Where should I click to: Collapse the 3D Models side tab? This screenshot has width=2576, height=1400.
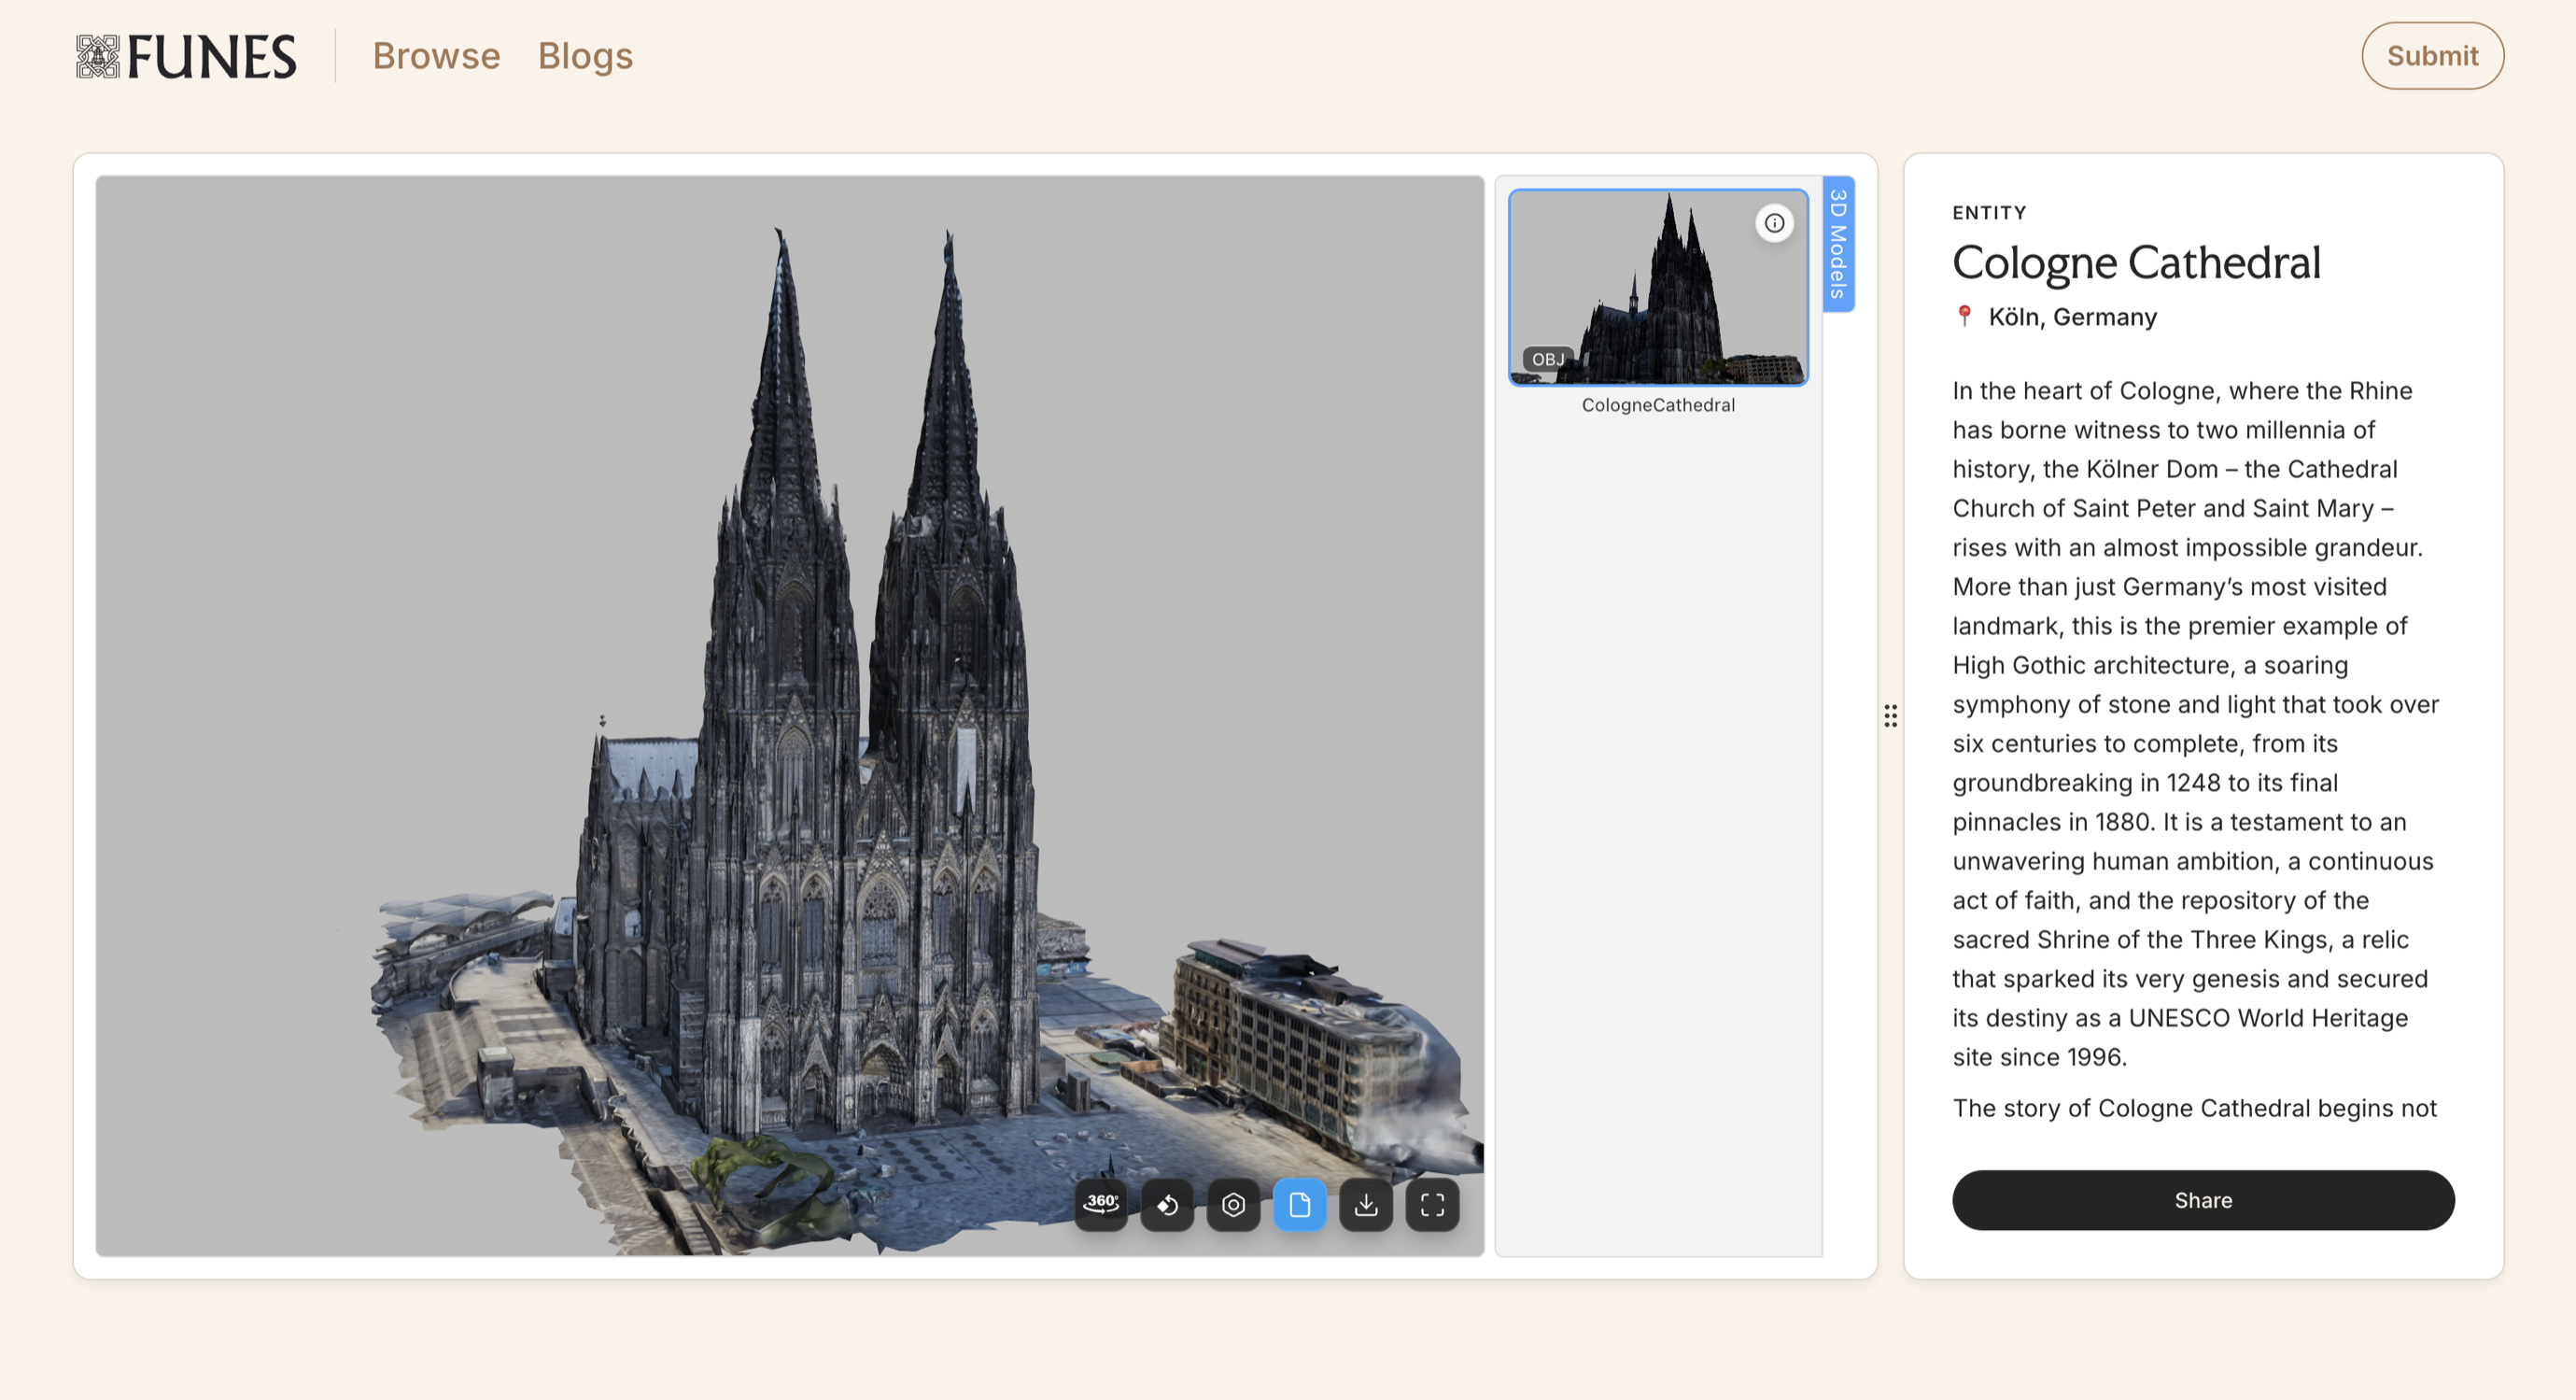pyautogui.click(x=1838, y=244)
